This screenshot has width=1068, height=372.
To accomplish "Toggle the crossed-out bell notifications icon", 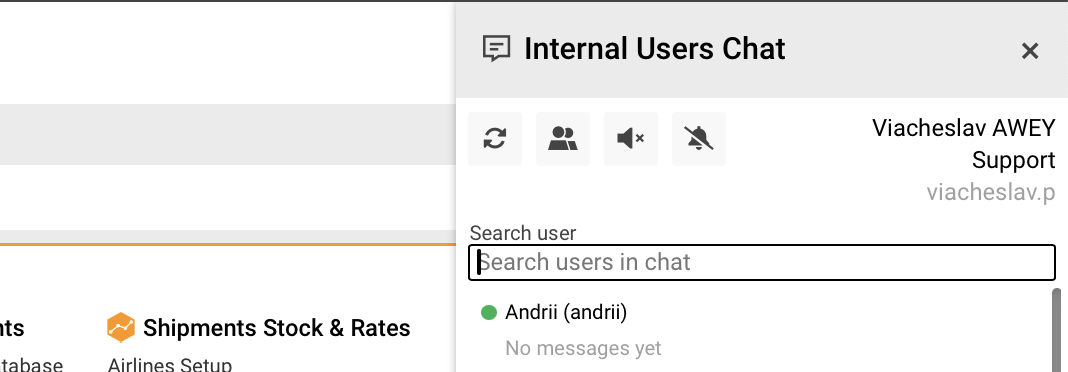I will point(699,139).
